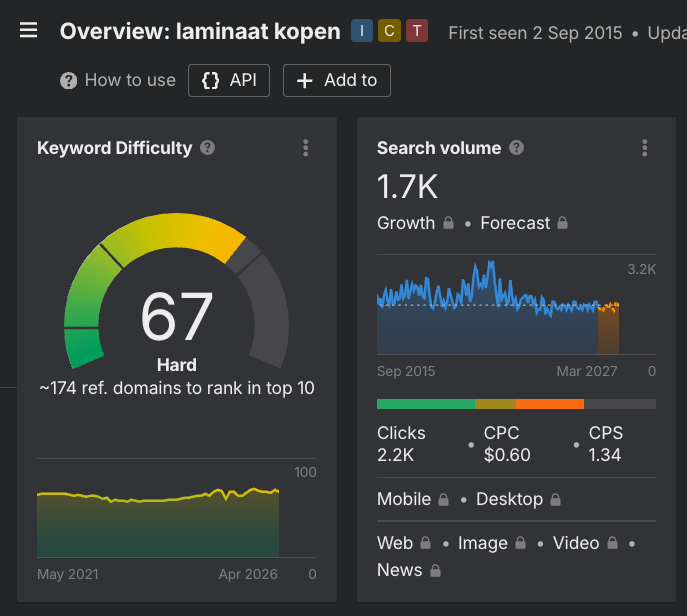Select the locked News search type
This screenshot has height=616, width=687.
[x=400, y=570]
